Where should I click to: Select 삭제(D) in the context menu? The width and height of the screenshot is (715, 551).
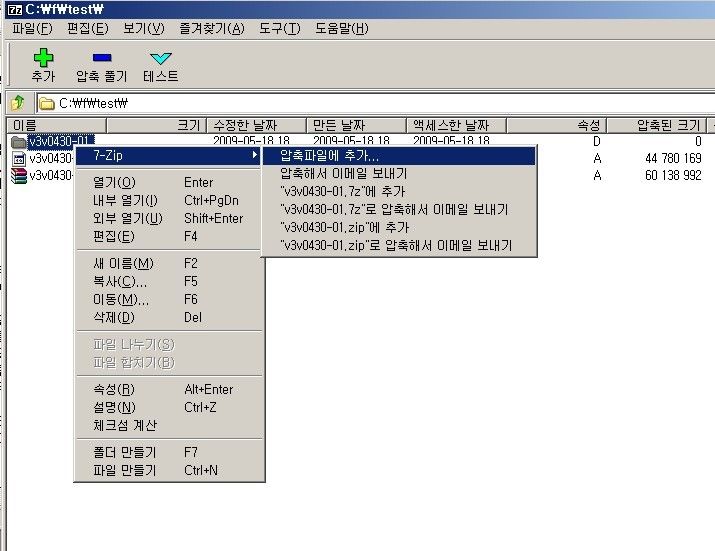[x=169, y=317]
